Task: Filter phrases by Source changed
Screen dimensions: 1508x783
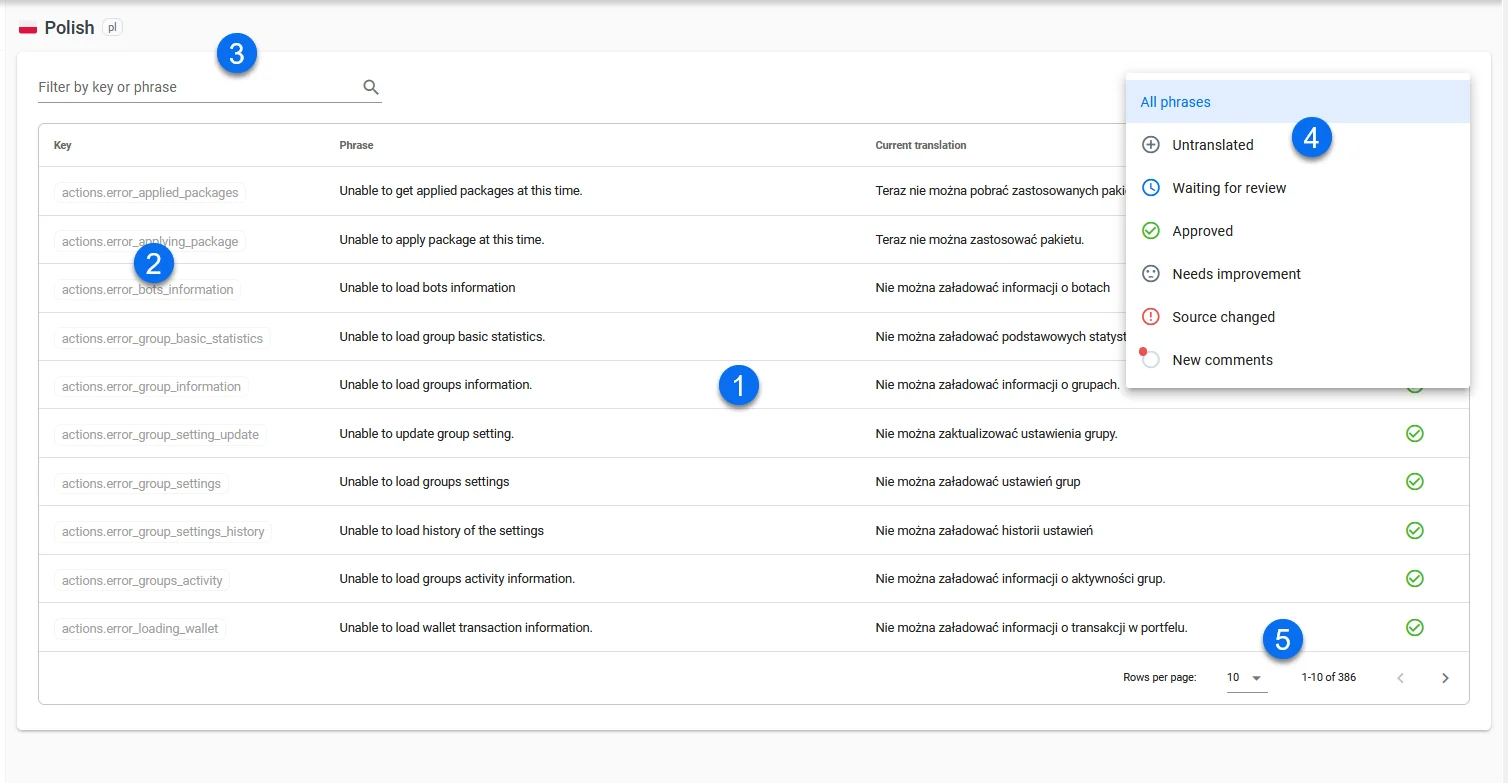Action: (1298, 317)
